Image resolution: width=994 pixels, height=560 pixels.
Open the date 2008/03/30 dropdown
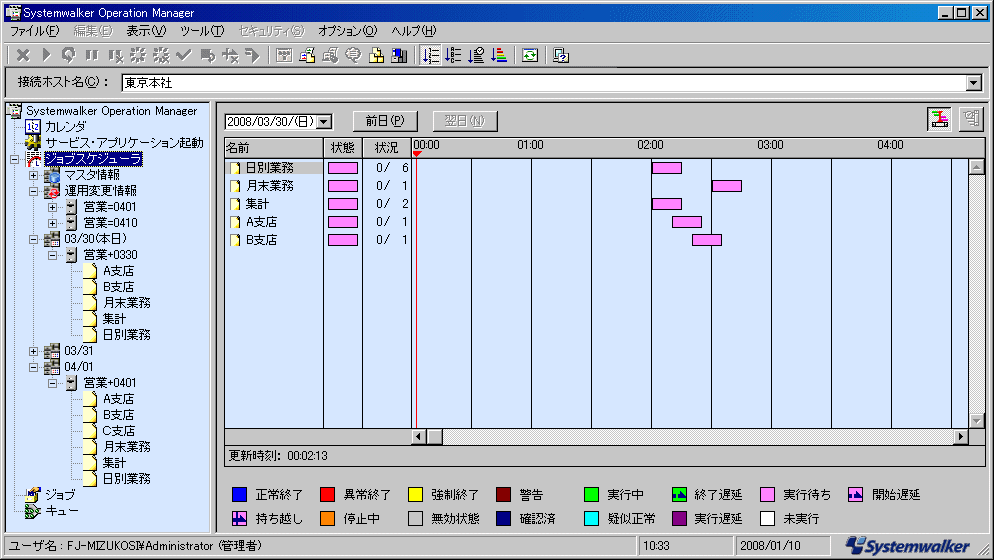point(325,121)
